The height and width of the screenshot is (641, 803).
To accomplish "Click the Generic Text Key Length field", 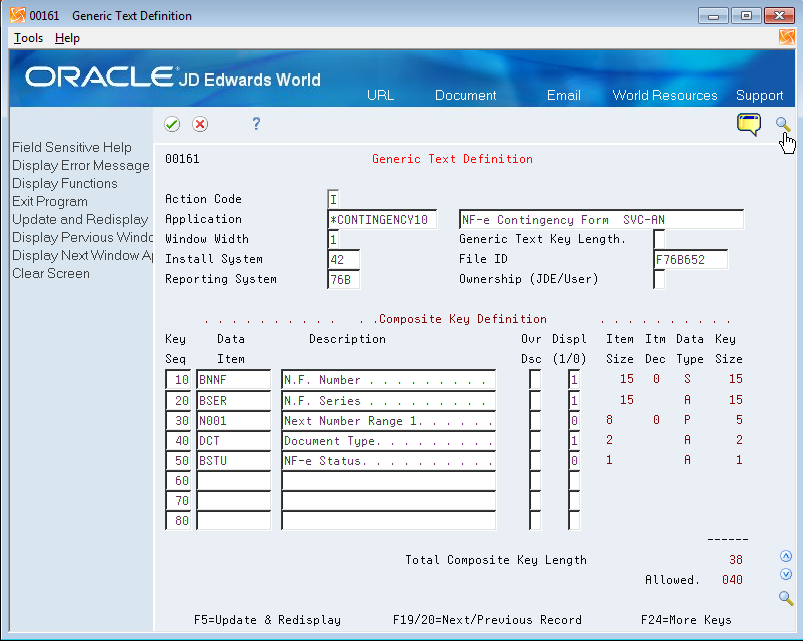I will [660, 239].
